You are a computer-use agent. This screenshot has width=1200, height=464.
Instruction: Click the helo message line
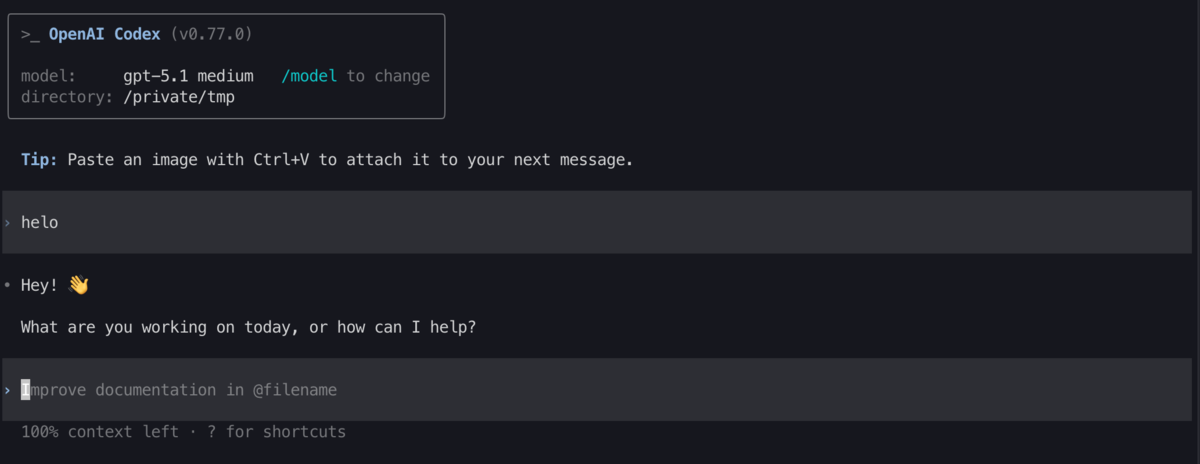click(597, 222)
